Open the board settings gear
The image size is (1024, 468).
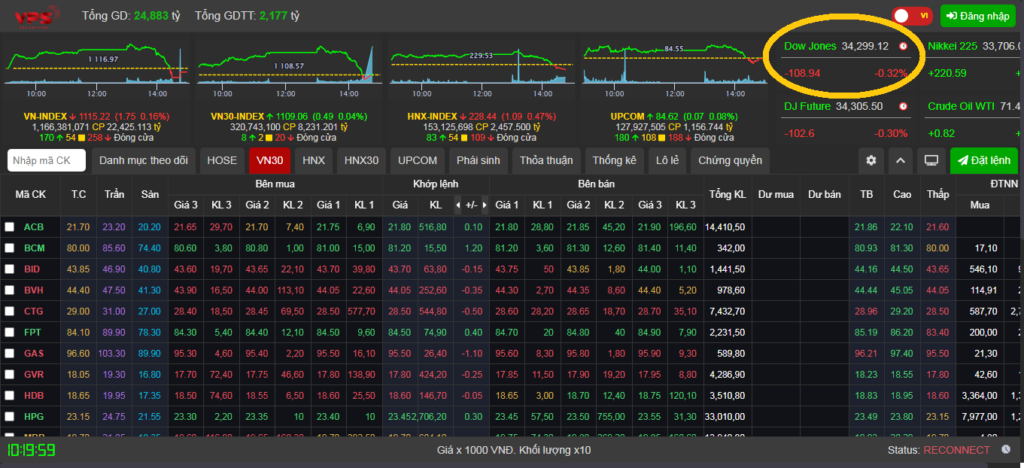[x=871, y=161]
